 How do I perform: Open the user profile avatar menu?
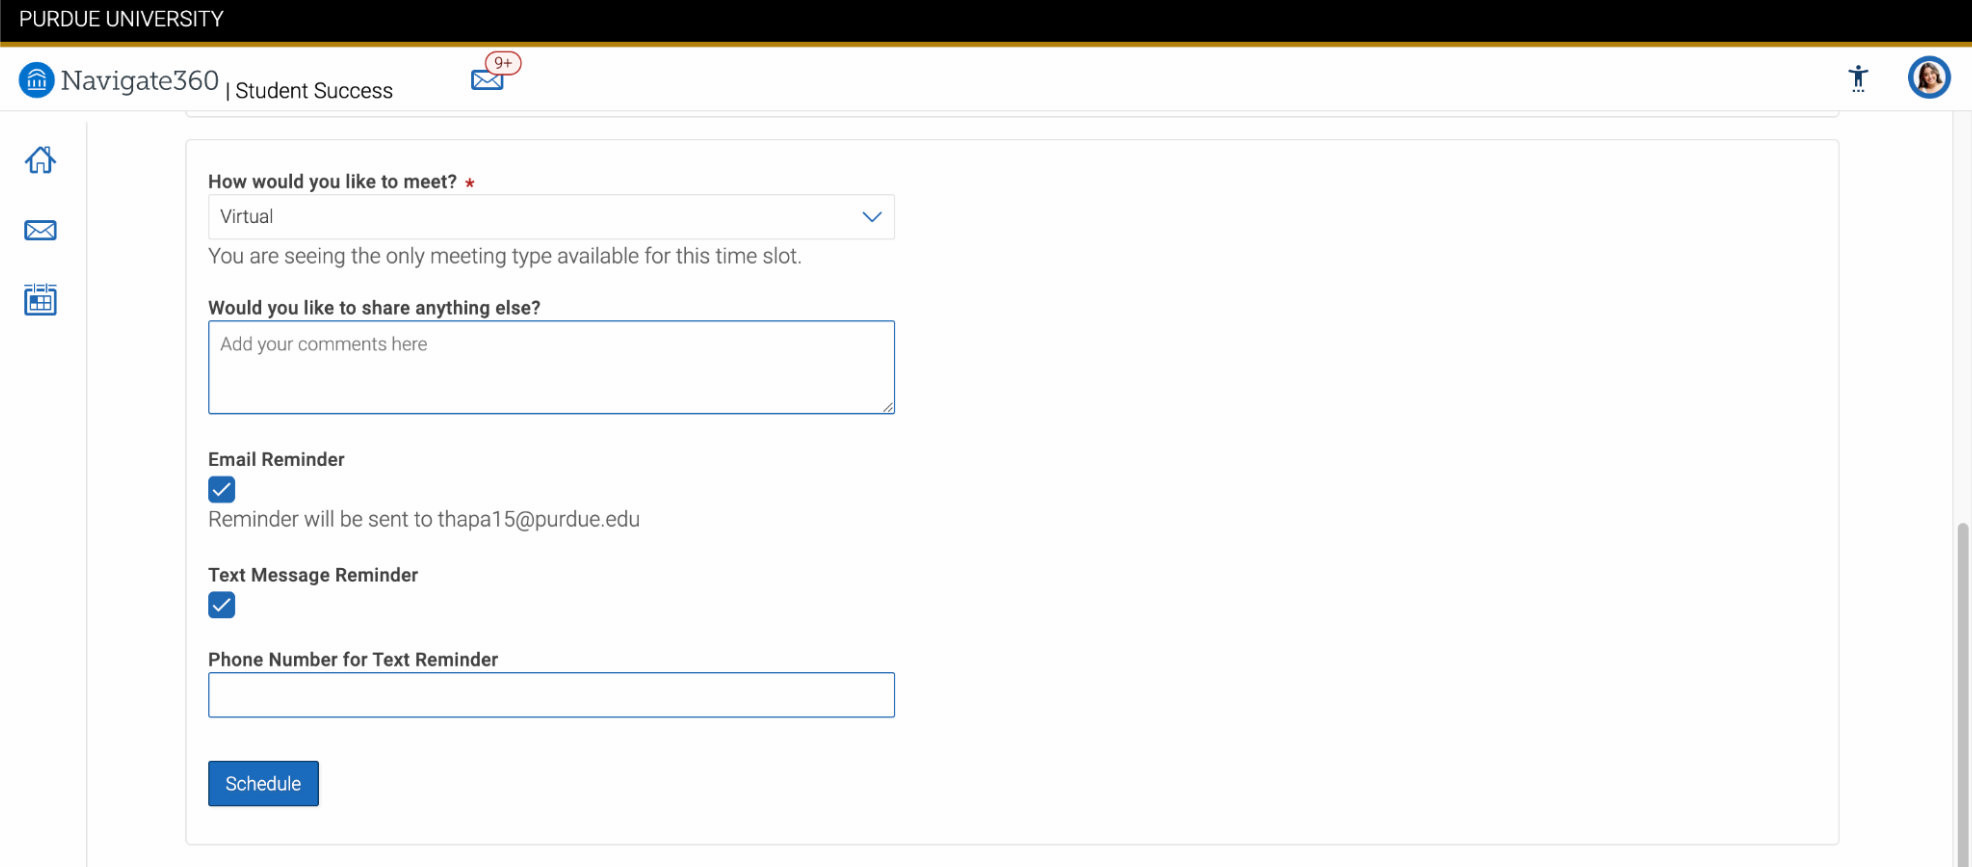(x=1928, y=77)
